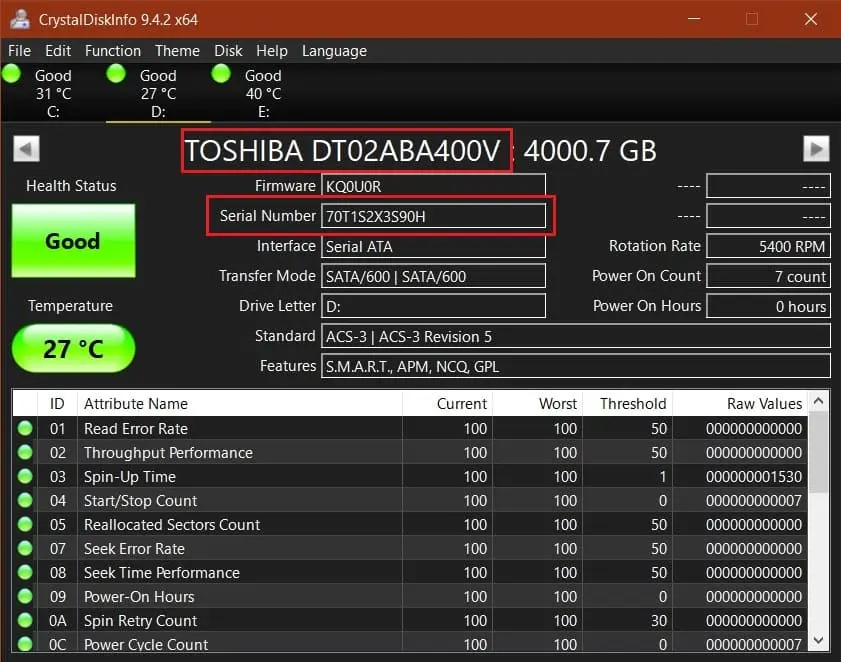Click the Power On Hours value

click(x=769, y=306)
